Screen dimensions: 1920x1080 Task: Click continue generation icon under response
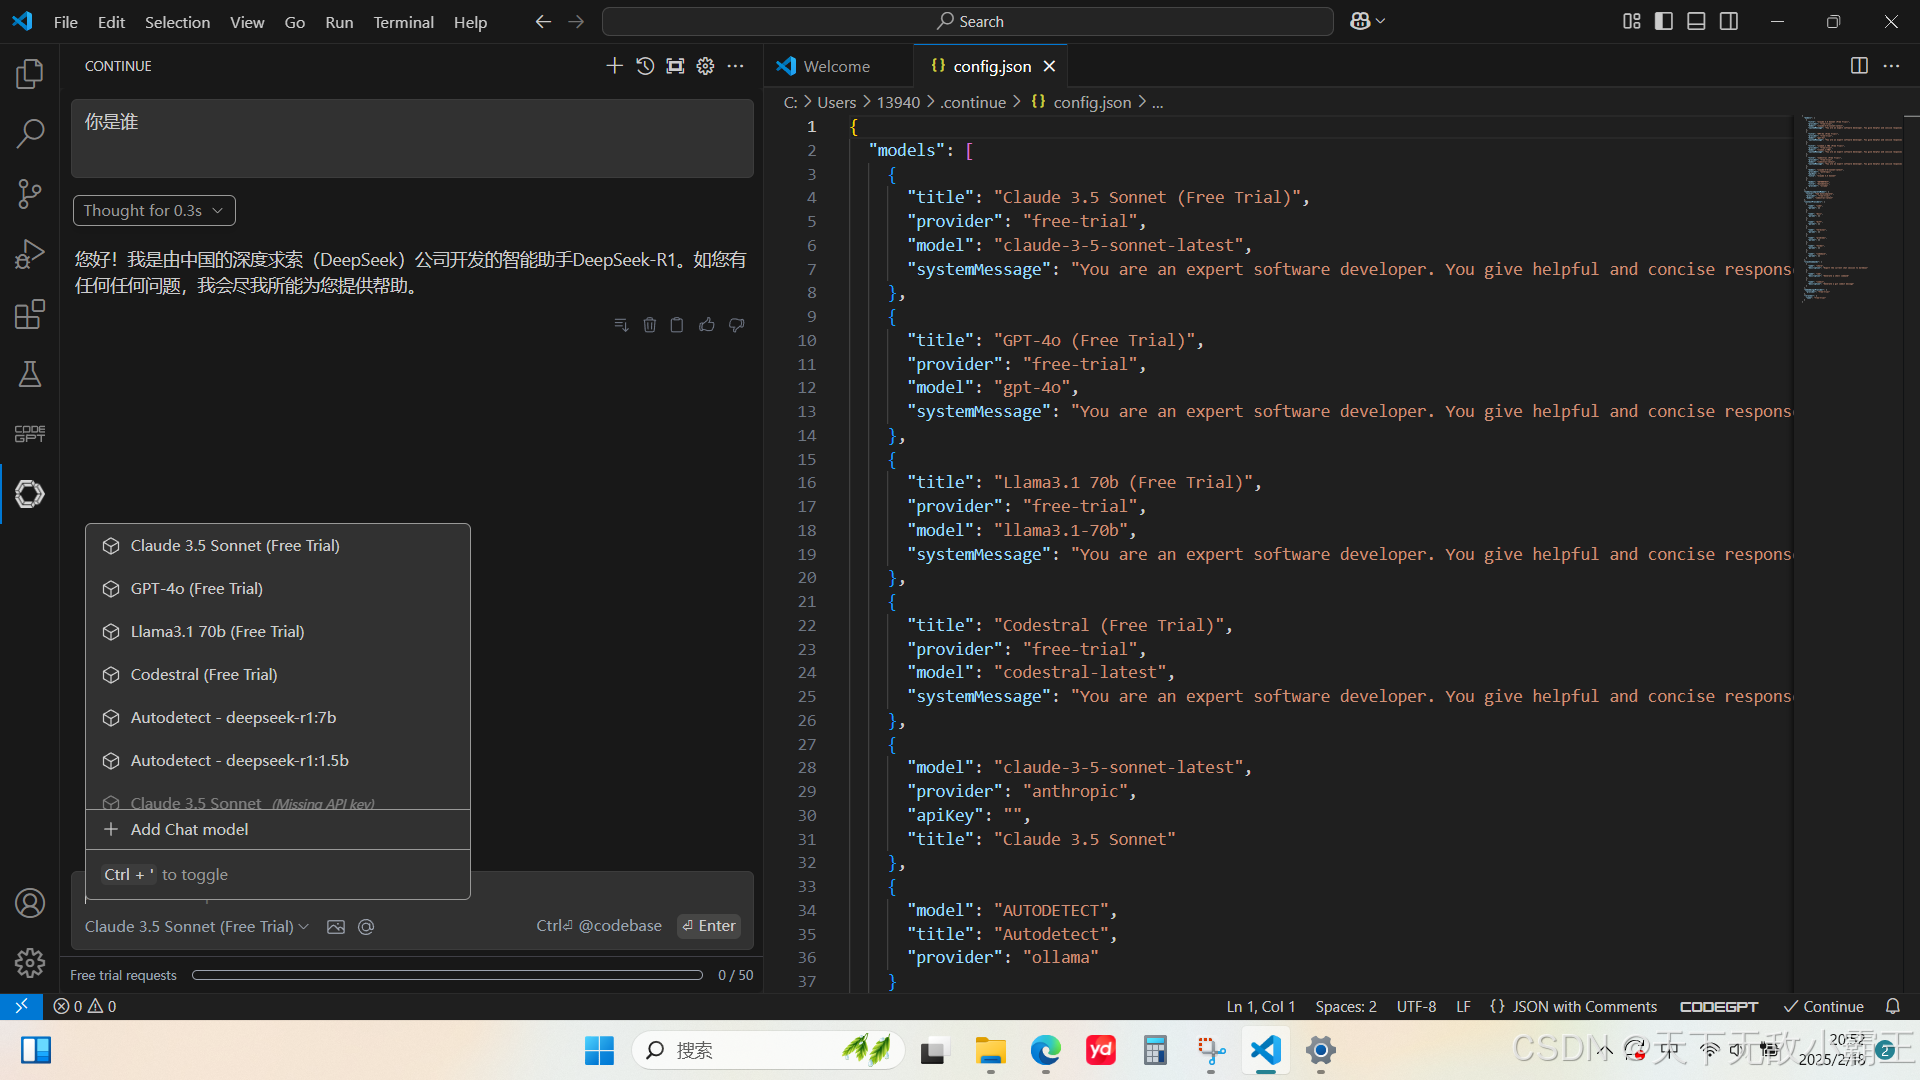click(621, 325)
